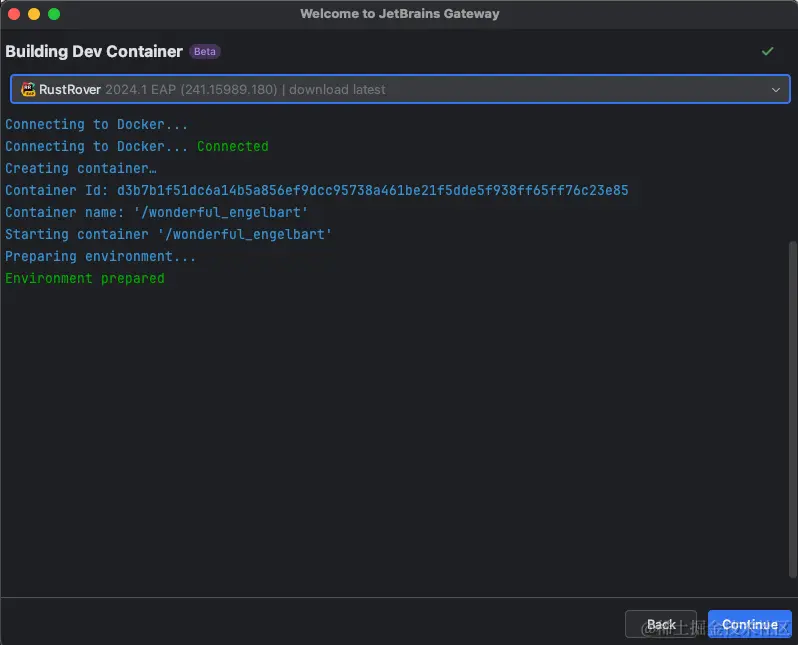Screen dimensions: 798x645
Task: Click the RustRover logo icon
Action: pos(28,89)
